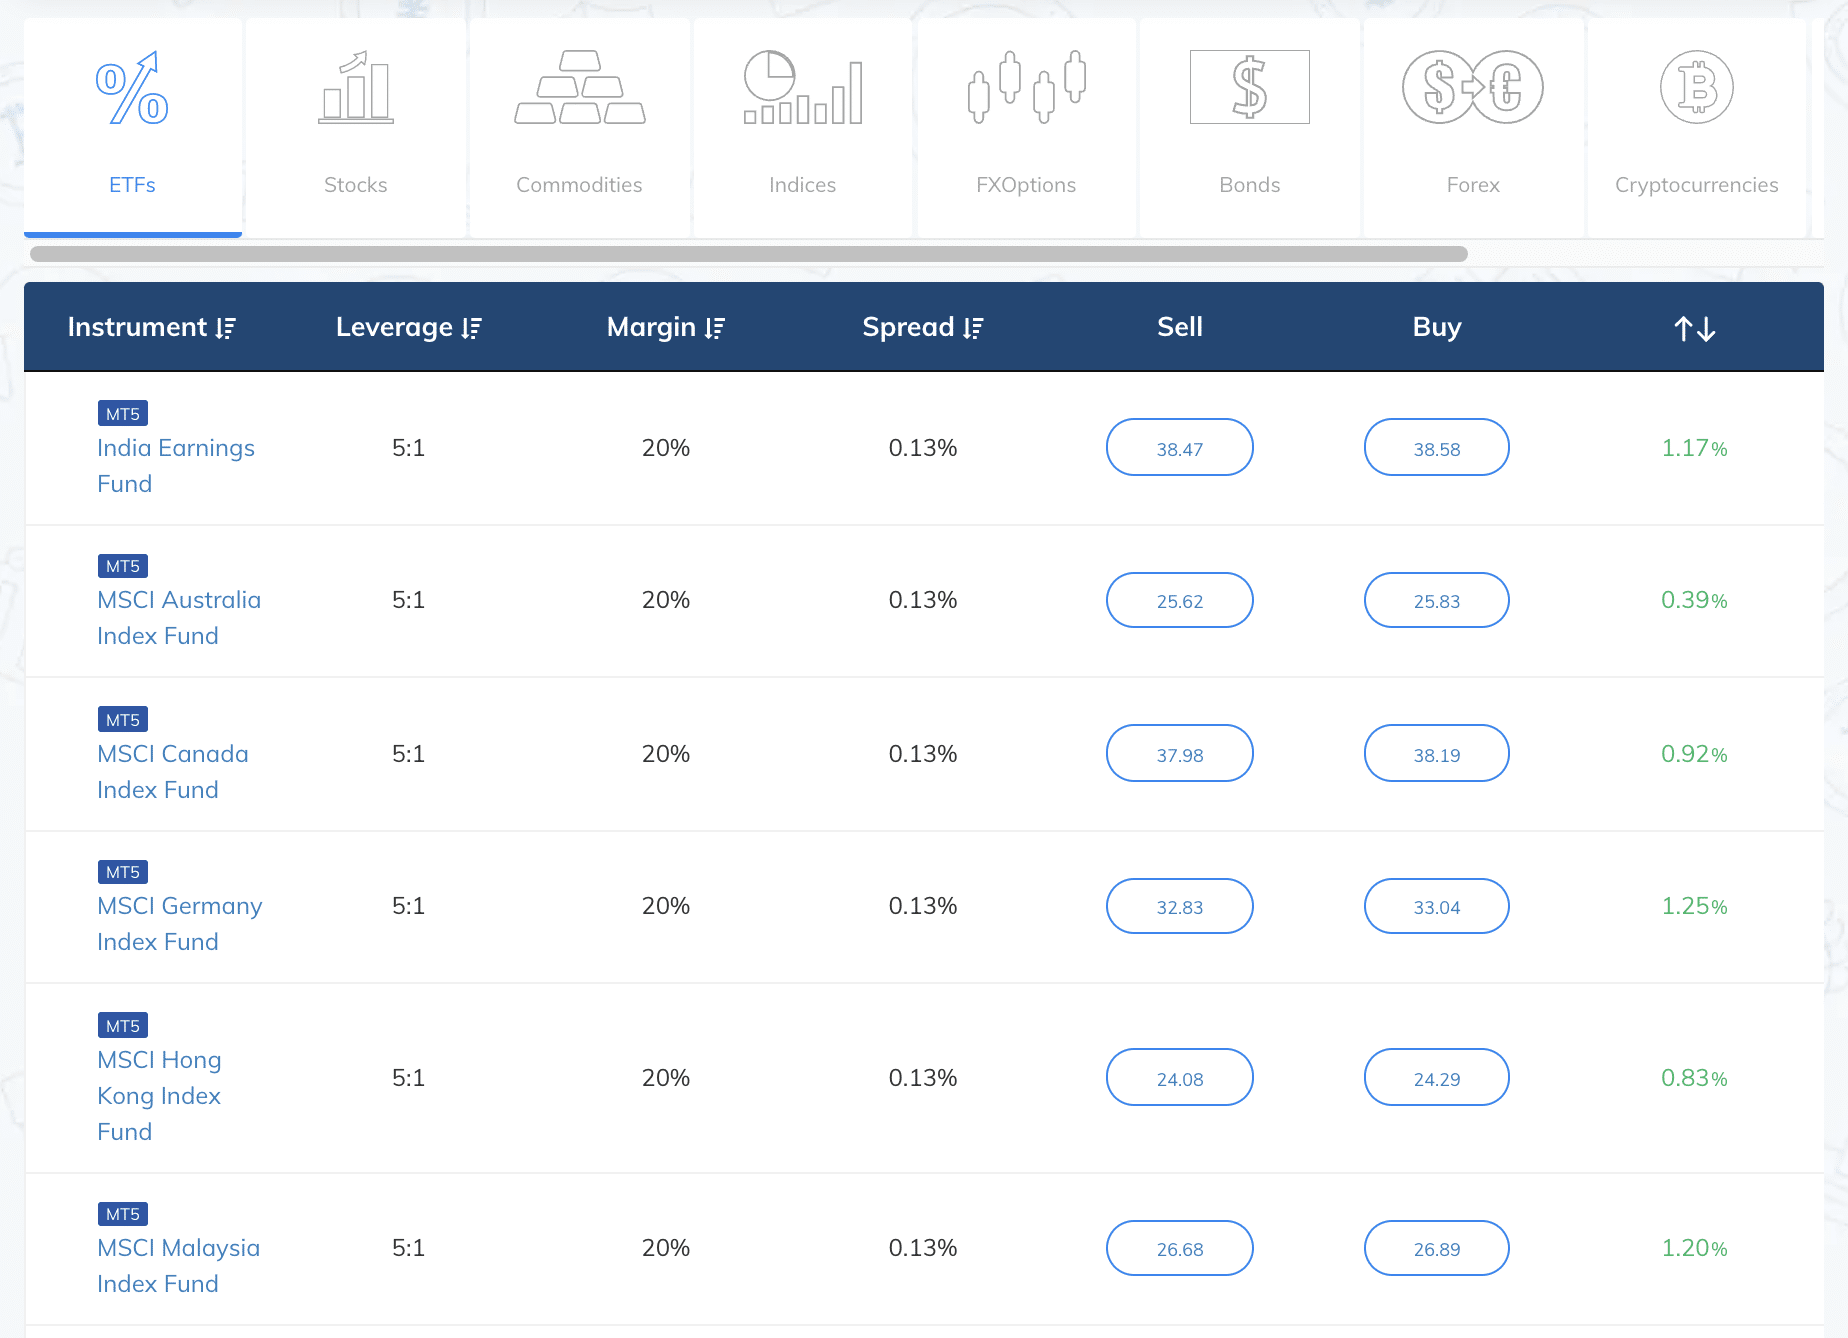1848x1338 pixels.
Task: Click MT5 badge for MSCI Hong Kong Index Fund
Action: click(123, 1026)
